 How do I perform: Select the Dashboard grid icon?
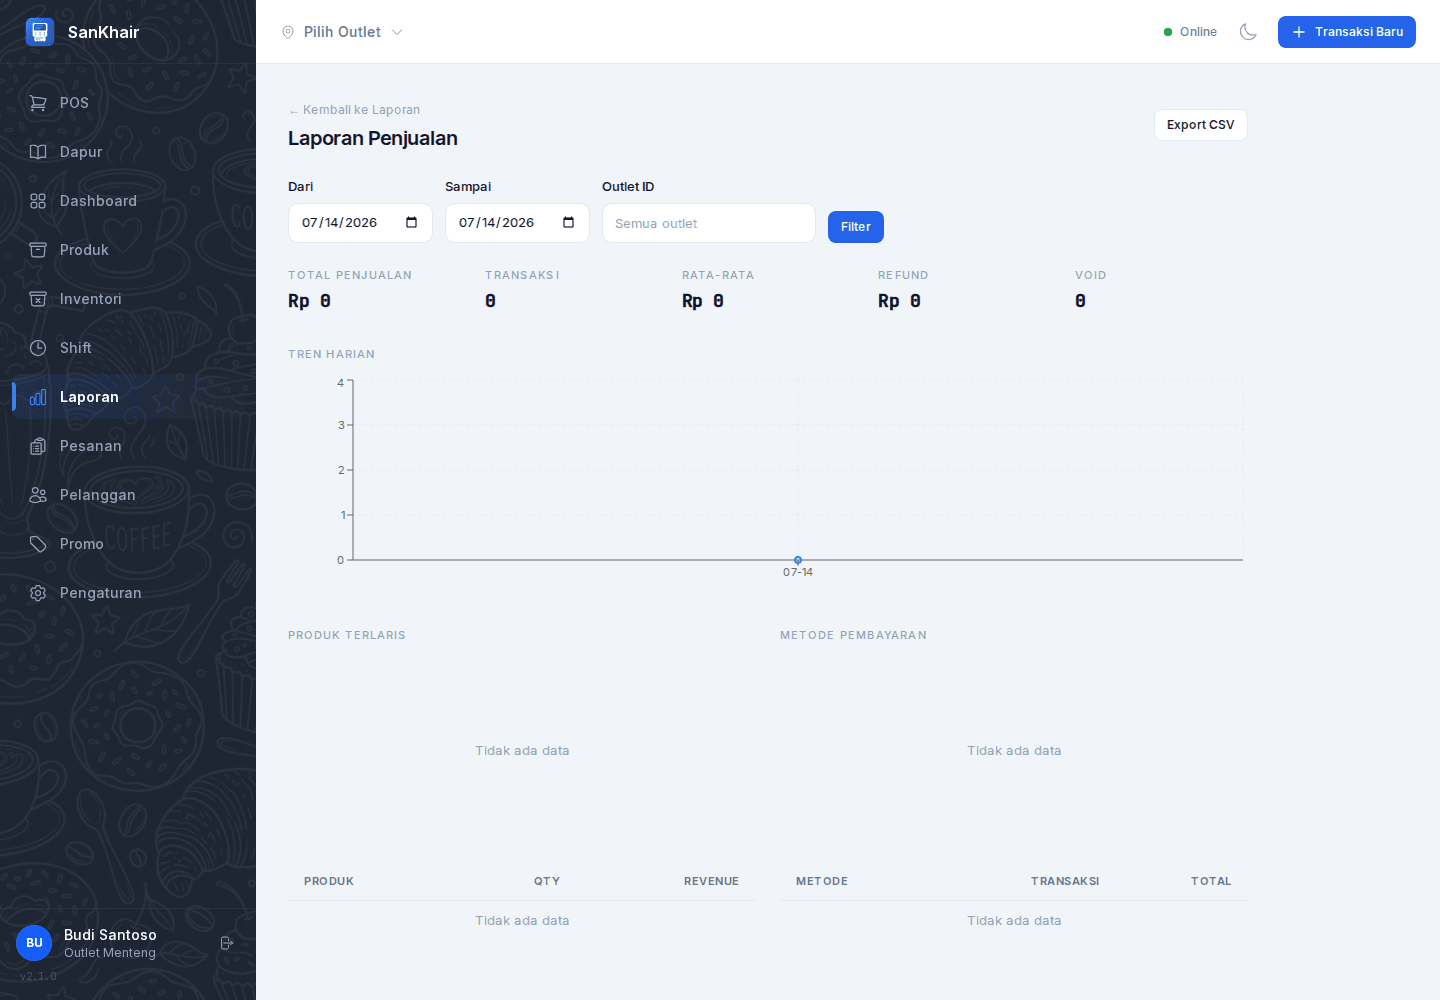[x=38, y=201]
